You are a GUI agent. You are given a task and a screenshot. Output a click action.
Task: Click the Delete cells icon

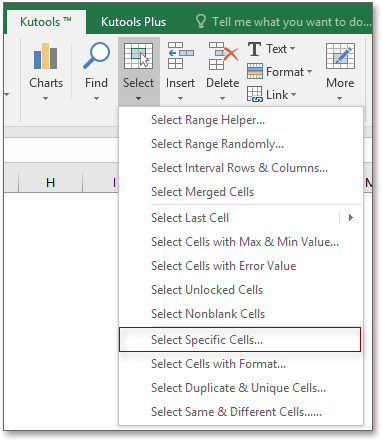[x=223, y=56]
